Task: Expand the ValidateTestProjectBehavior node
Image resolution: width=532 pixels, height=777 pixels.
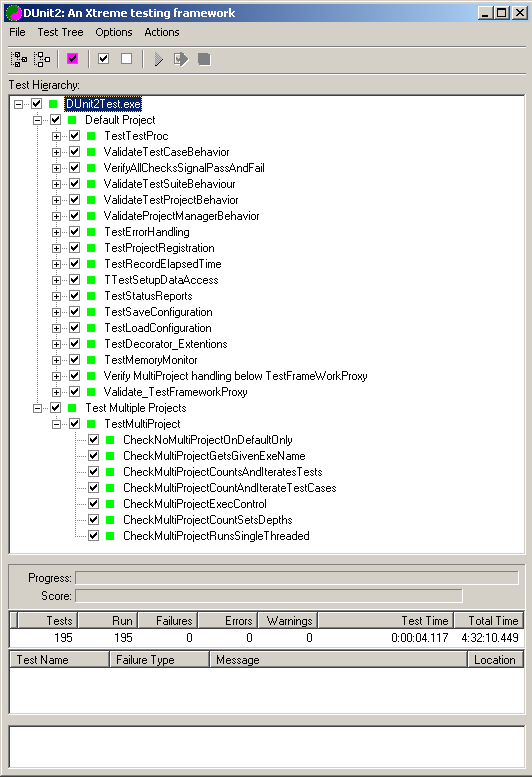Action: 56,200
